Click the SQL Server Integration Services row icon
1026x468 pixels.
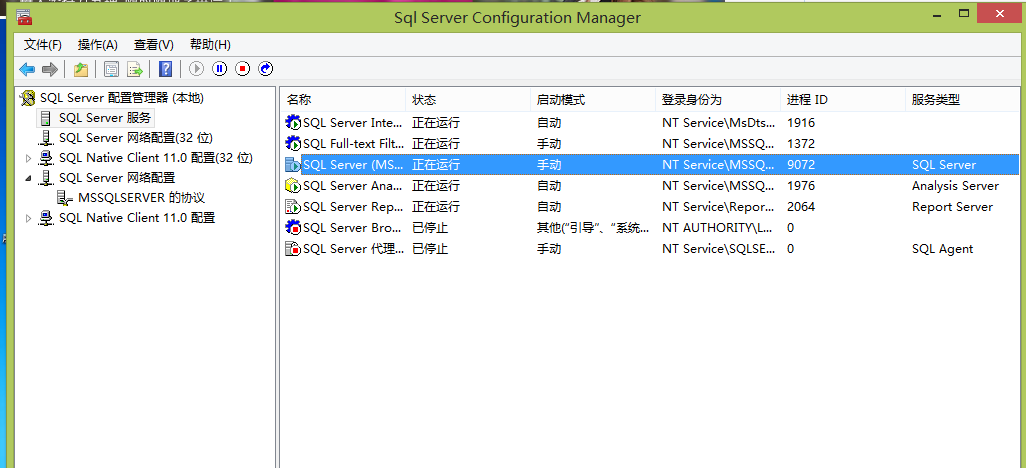click(x=292, y=123)
